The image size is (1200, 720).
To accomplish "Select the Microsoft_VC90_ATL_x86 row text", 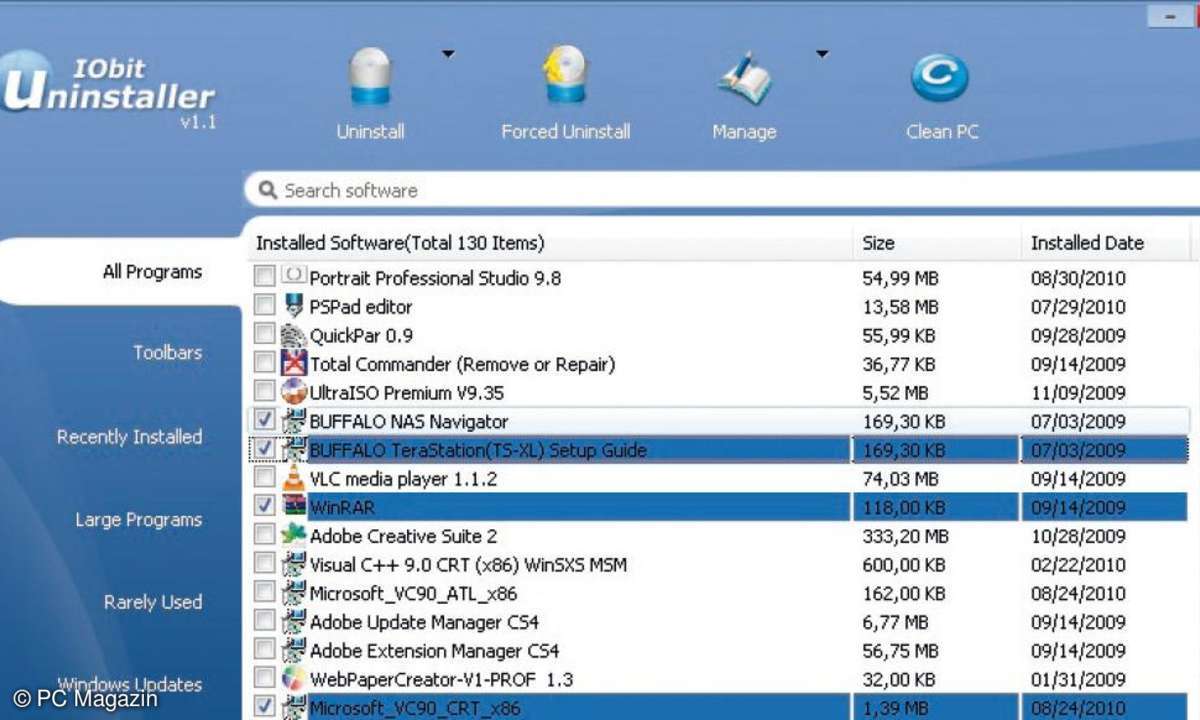I will click(413, 594).
